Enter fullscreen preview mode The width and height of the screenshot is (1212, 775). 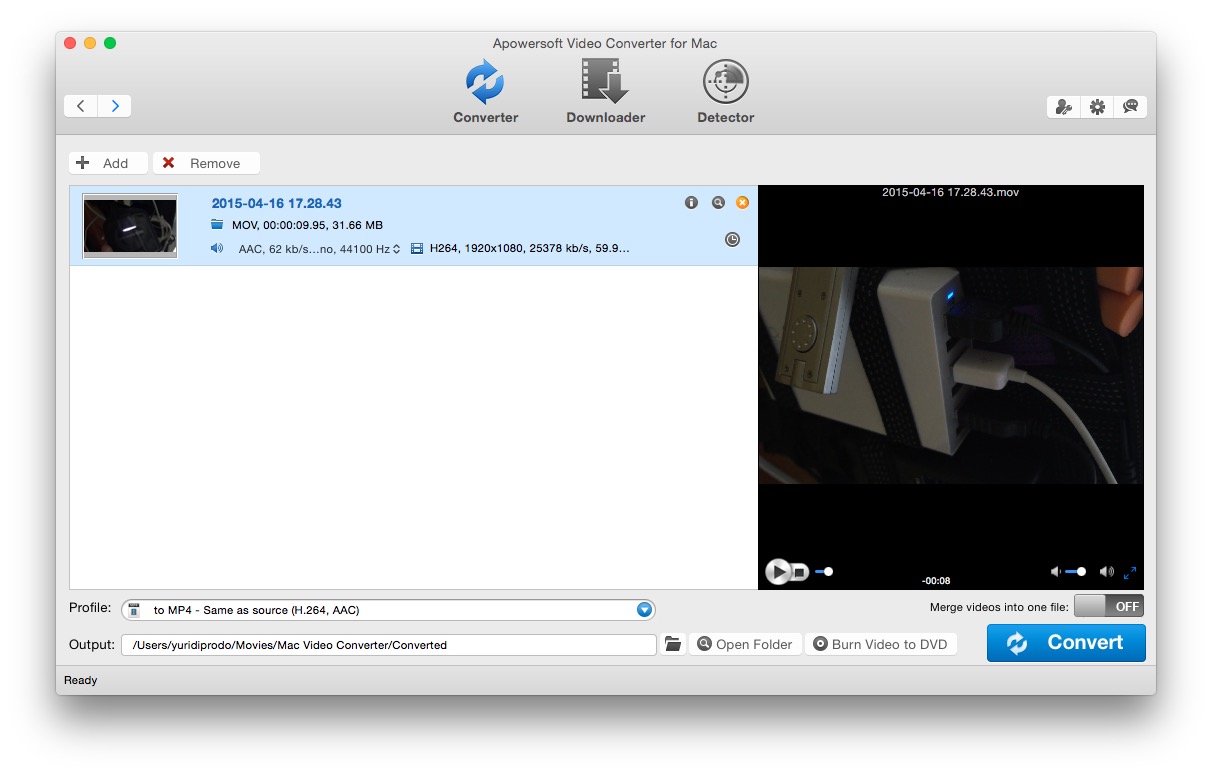pyautogui.click(x=1130, y=573)
